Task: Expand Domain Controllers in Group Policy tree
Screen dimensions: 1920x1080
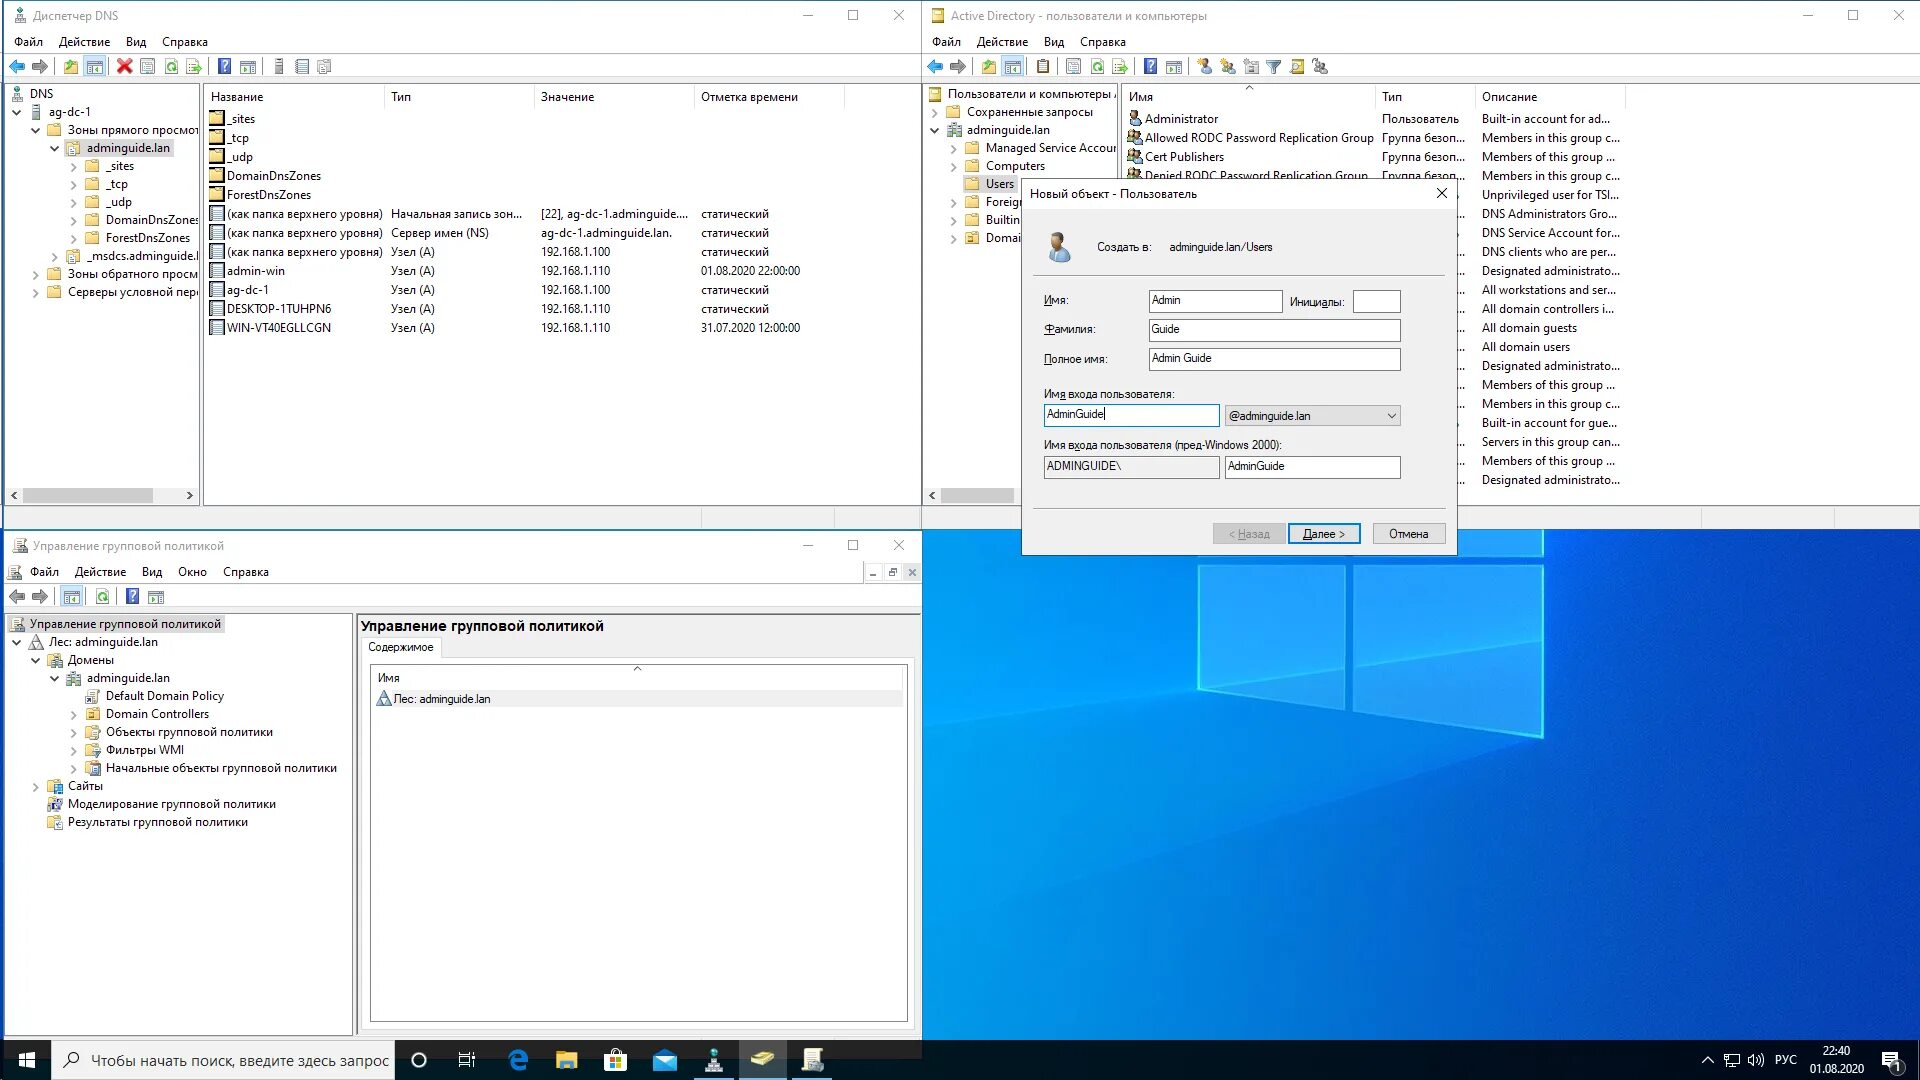Action: coord(74,715)
